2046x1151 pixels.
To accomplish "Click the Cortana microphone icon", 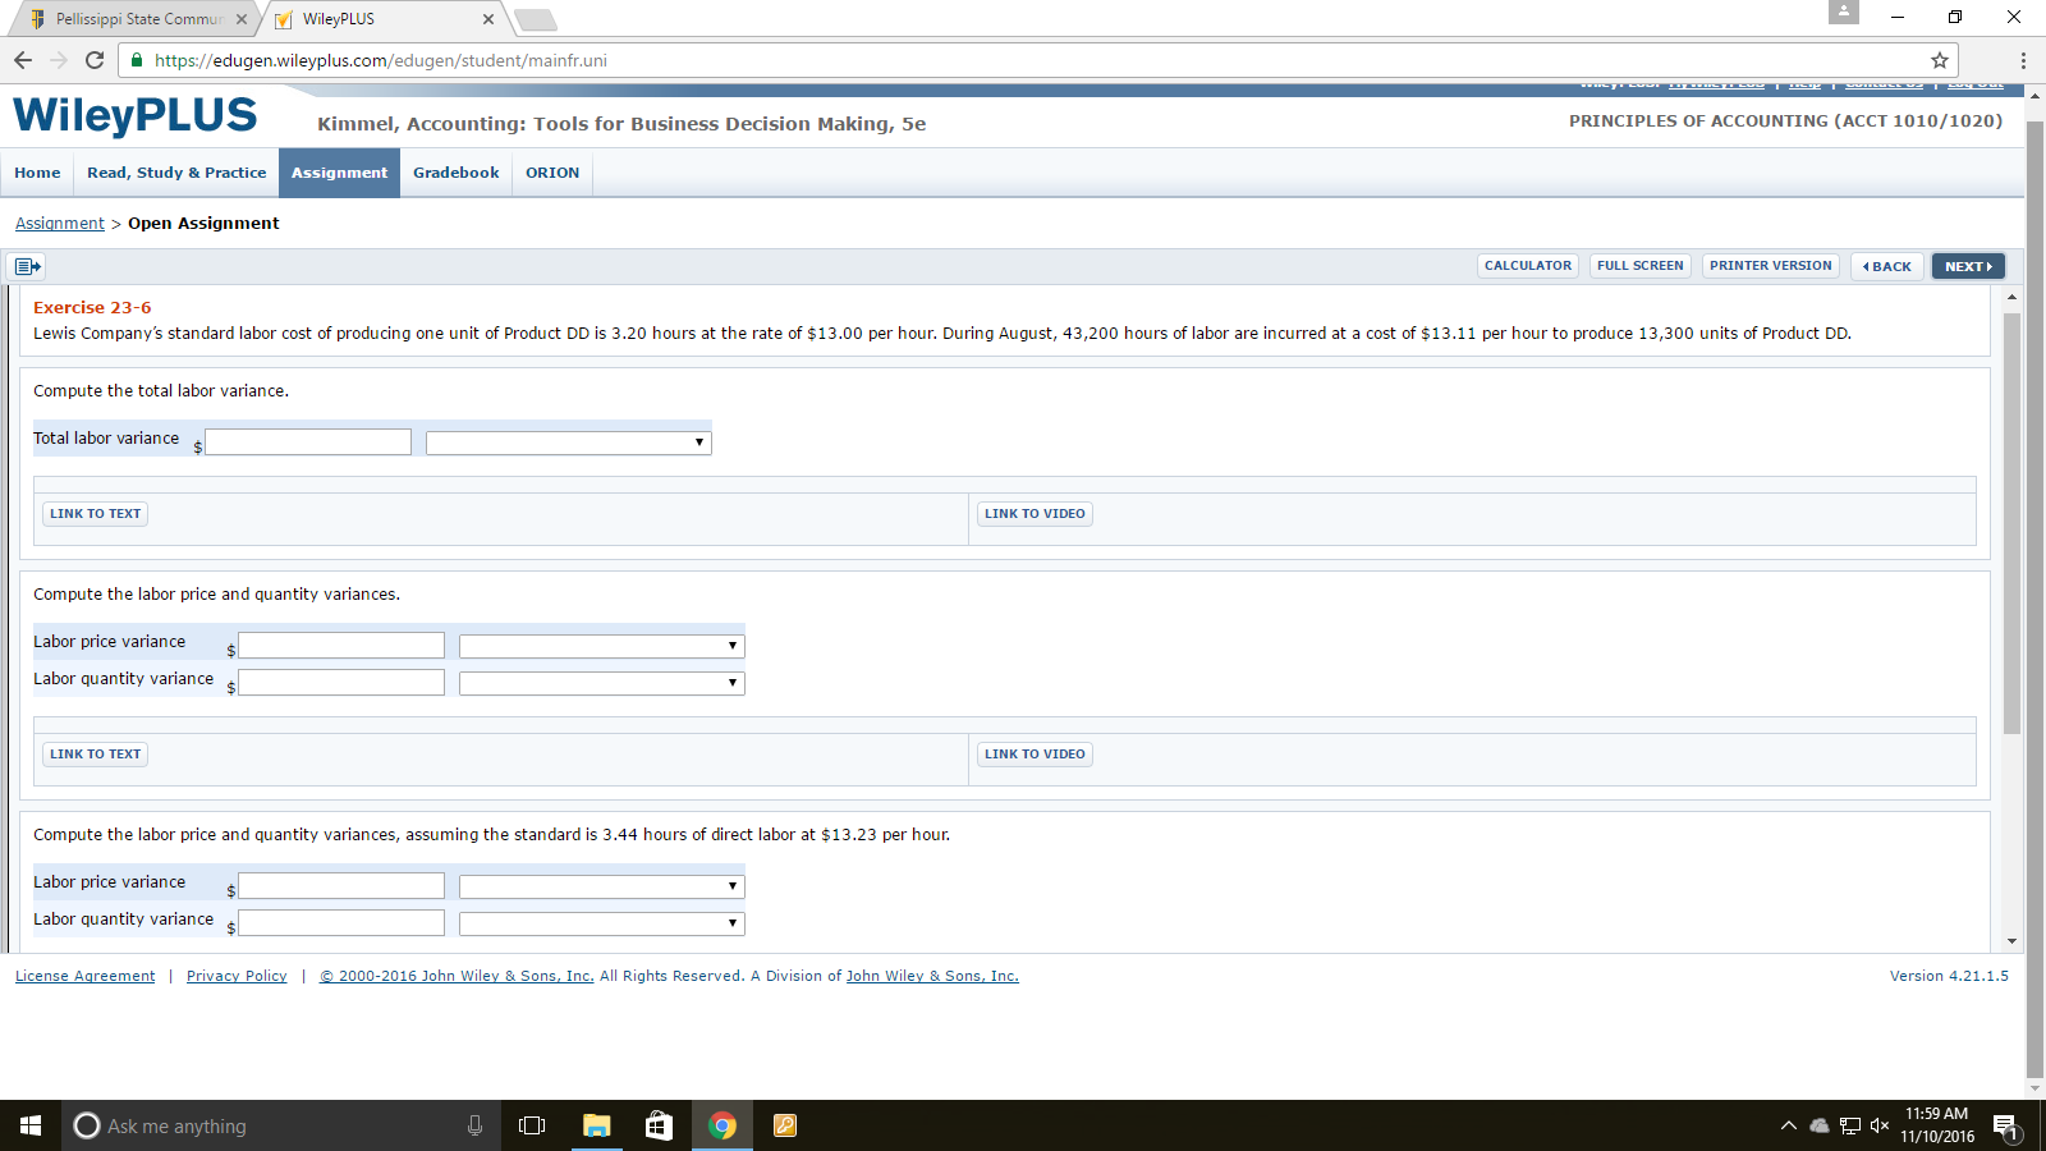I will click(475, 1126).
